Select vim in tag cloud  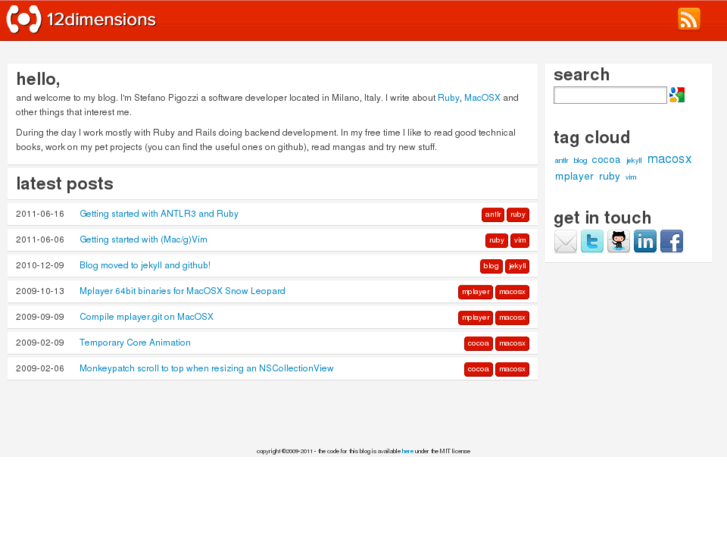point(631,177)
